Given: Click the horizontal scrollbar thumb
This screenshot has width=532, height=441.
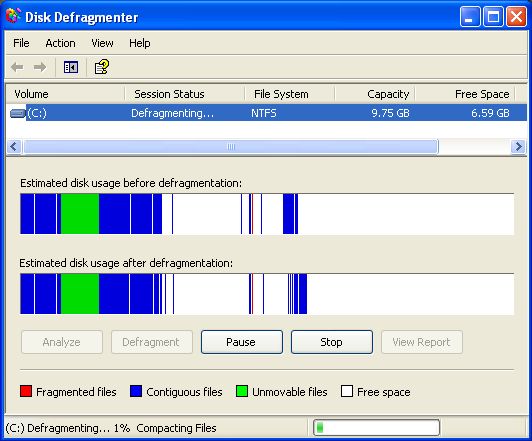Looking at the screenshot, I should coord(231,147).
